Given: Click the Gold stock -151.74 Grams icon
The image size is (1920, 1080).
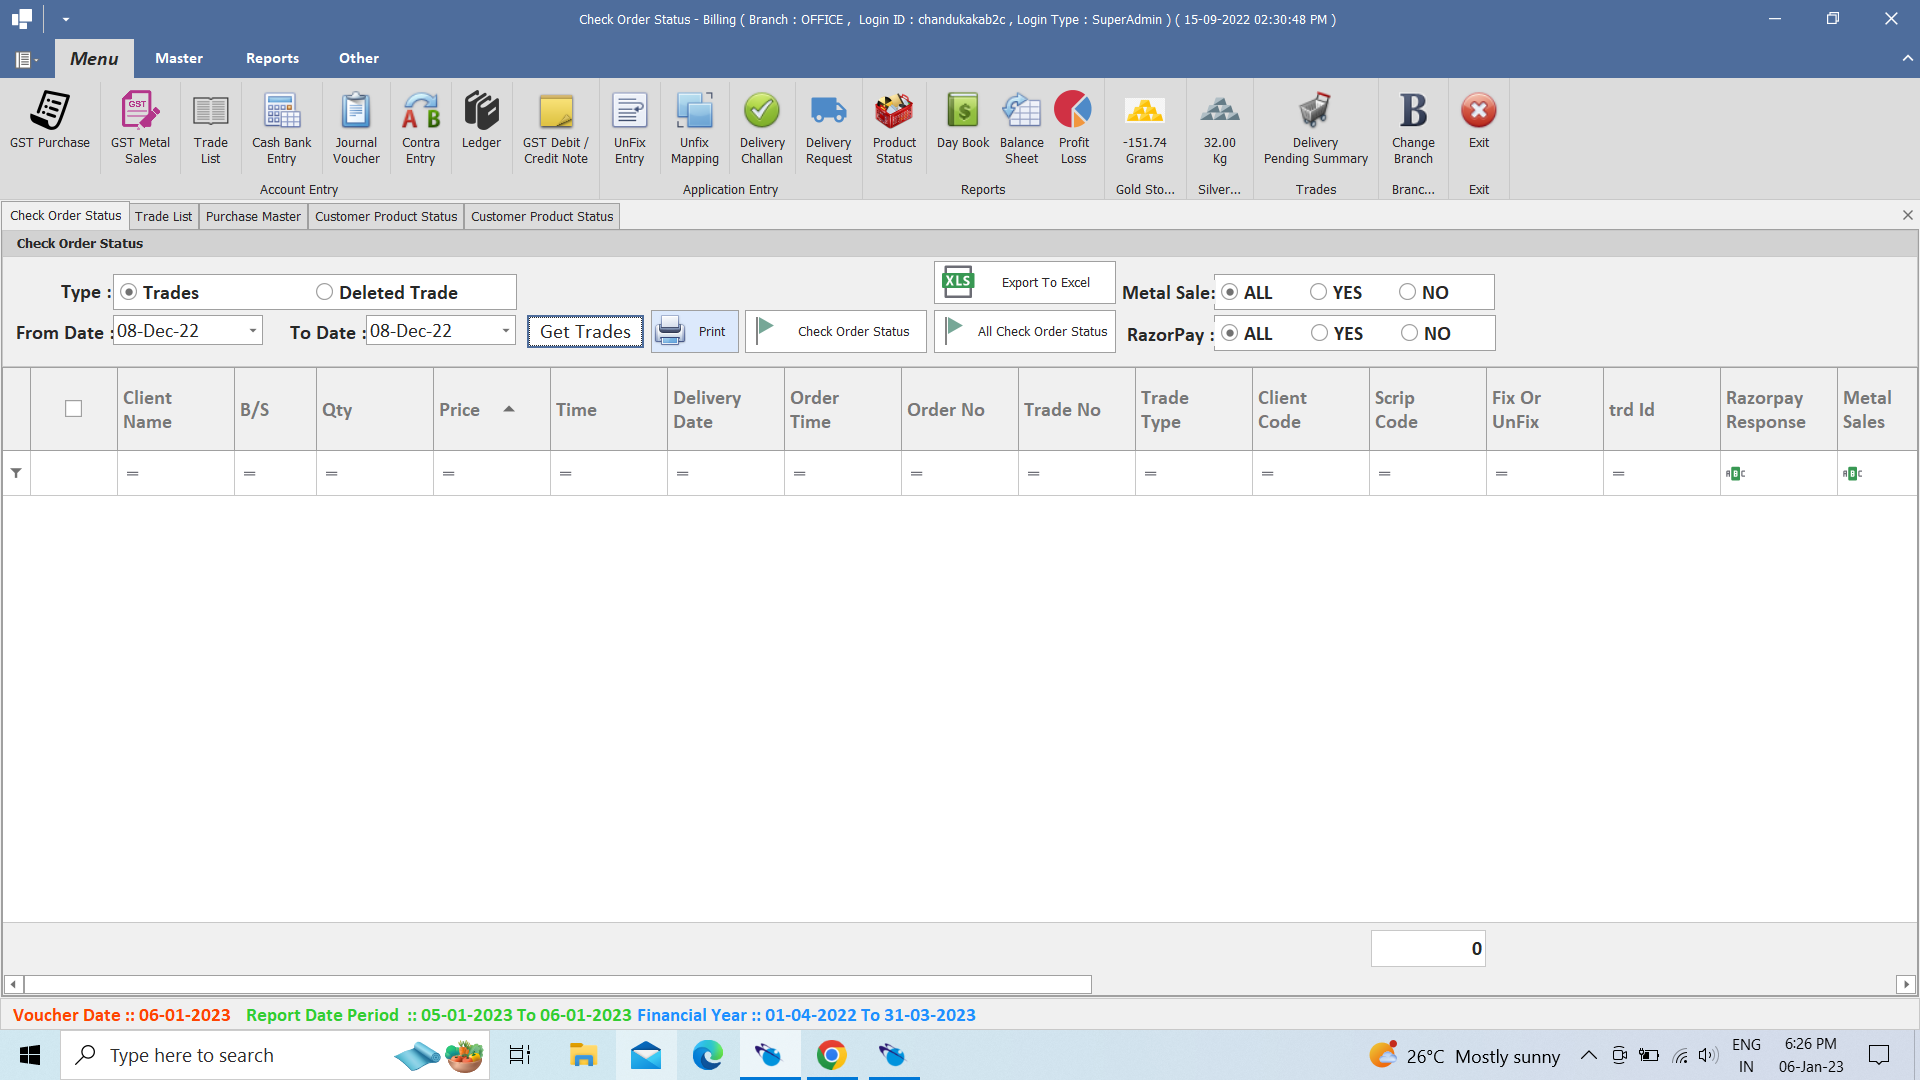Looking at the screenshot, I should [1145, 128].
